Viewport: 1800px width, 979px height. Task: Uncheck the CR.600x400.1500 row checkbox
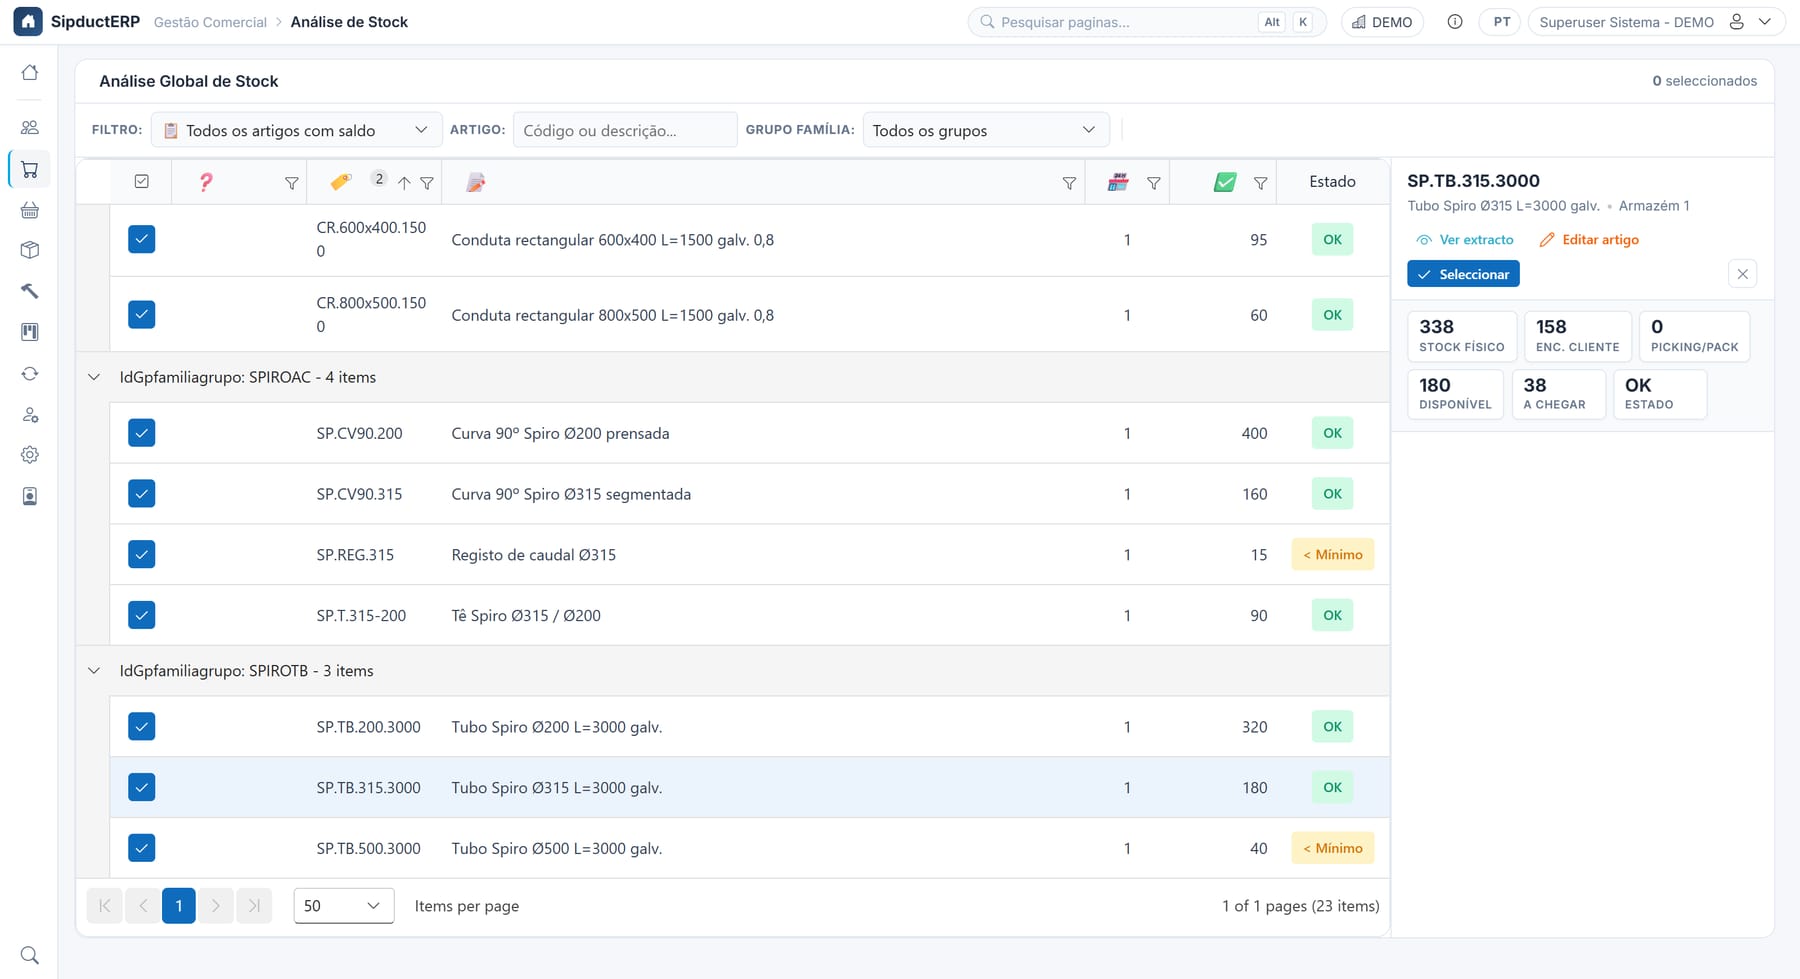pos(142,239)
